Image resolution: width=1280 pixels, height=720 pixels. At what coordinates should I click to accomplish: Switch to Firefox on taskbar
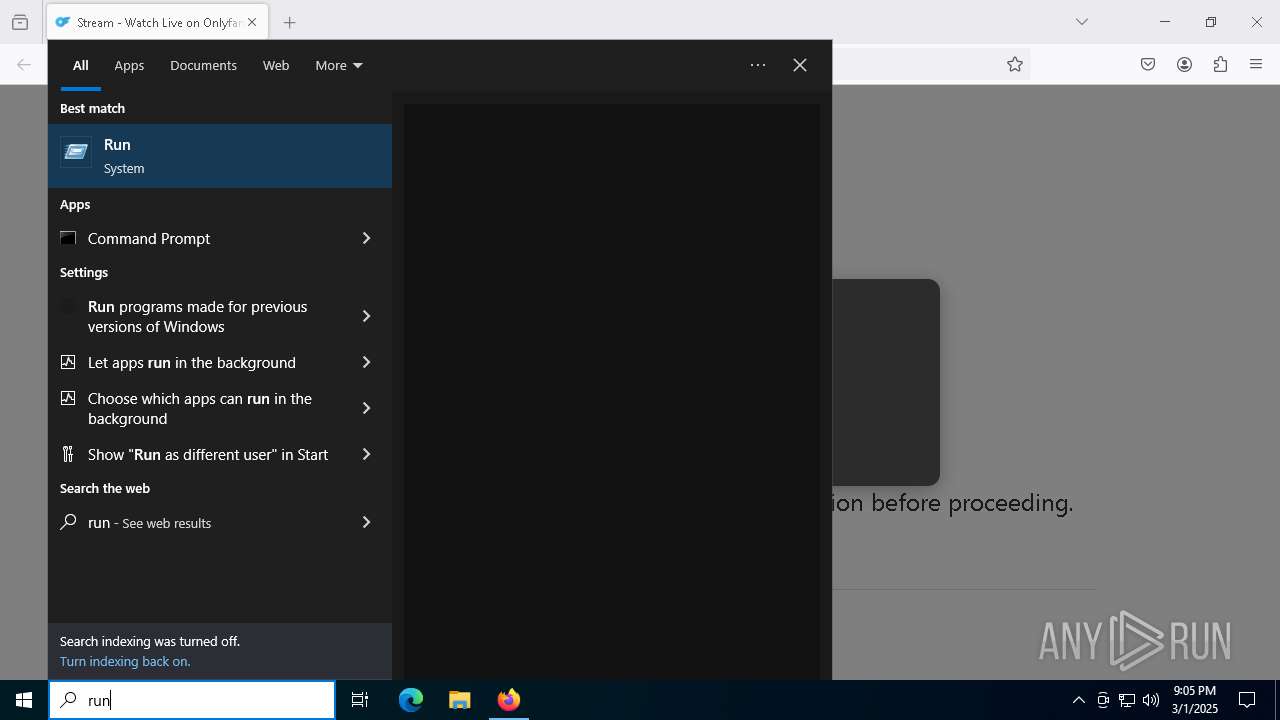coord(509,700)
